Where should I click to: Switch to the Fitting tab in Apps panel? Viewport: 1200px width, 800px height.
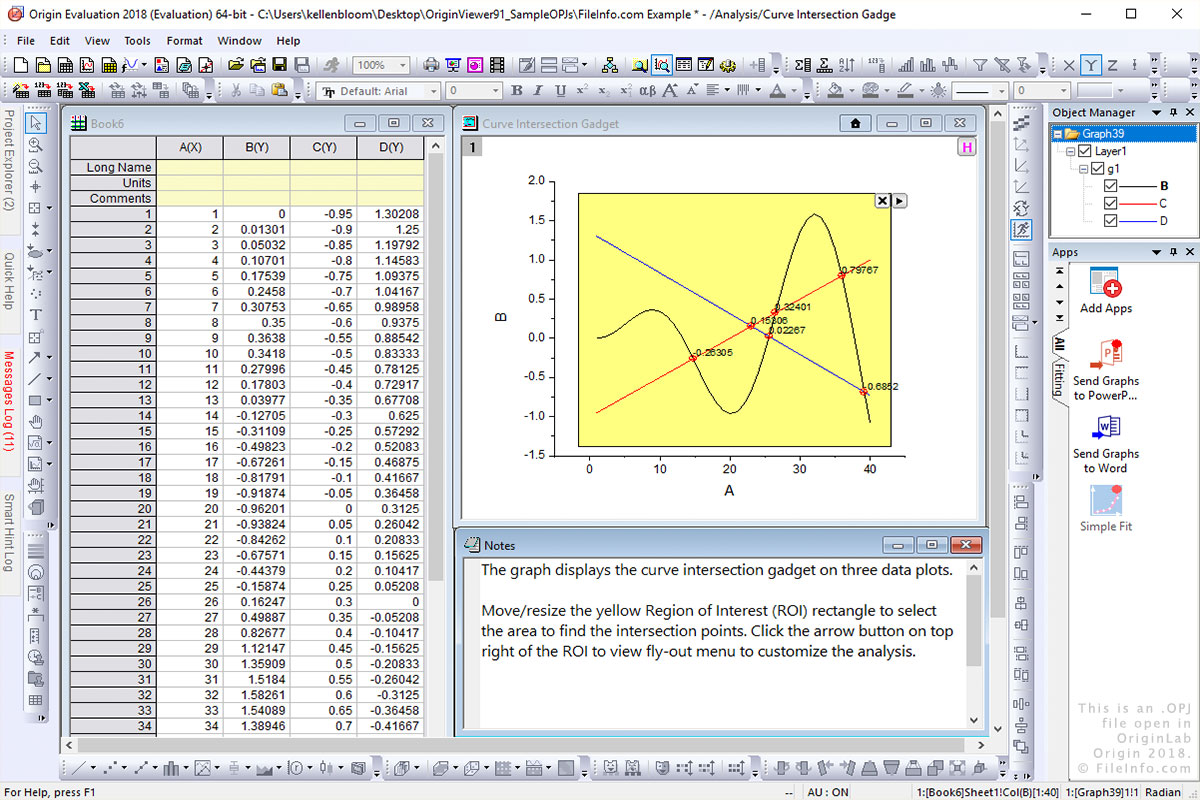point(1058,380)
